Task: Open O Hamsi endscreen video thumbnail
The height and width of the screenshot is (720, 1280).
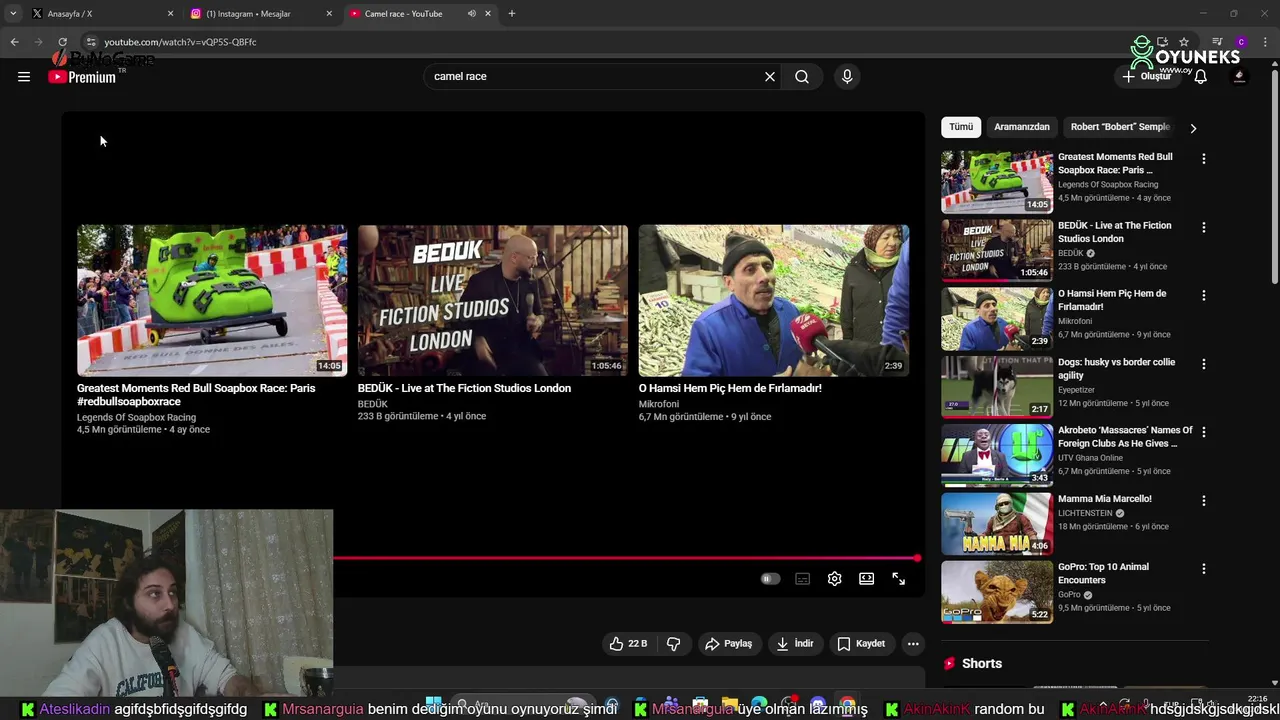Action: click(774, 300)
